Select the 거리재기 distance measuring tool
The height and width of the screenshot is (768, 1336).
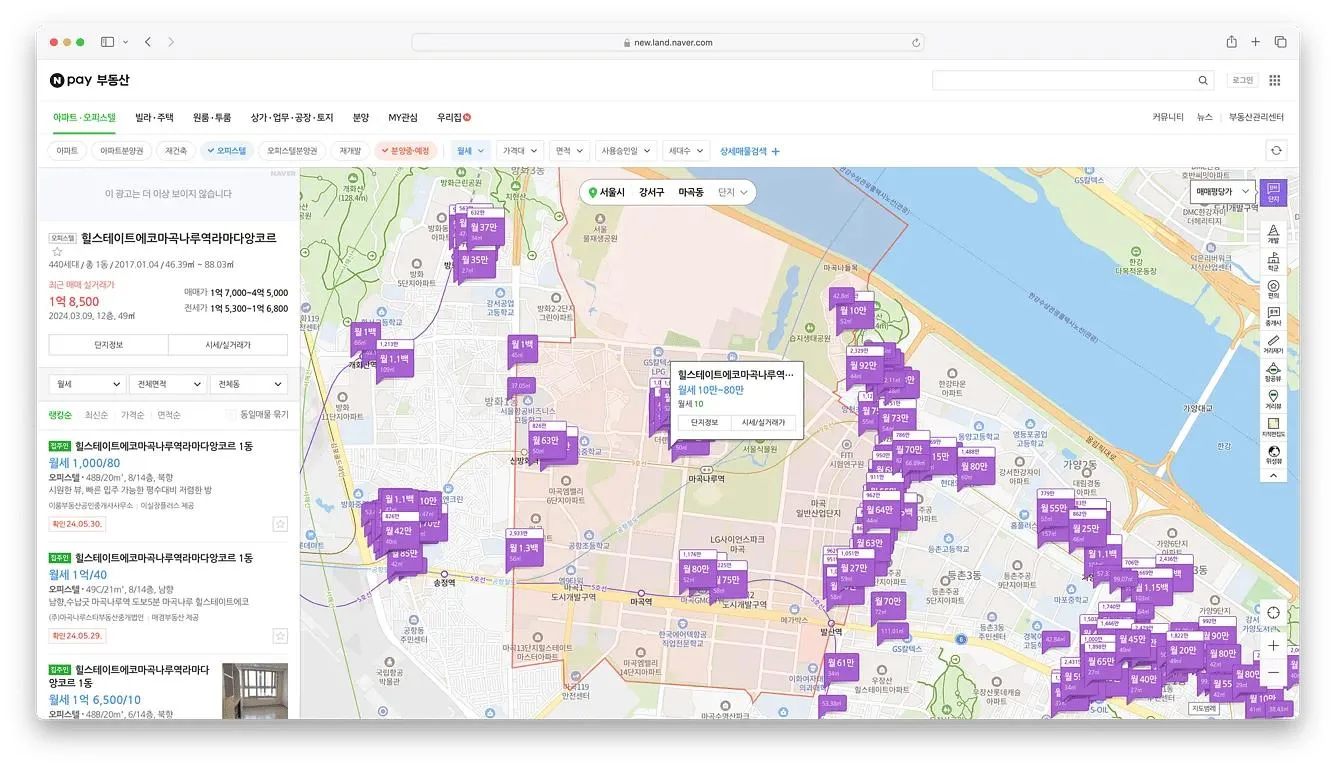1273,345
